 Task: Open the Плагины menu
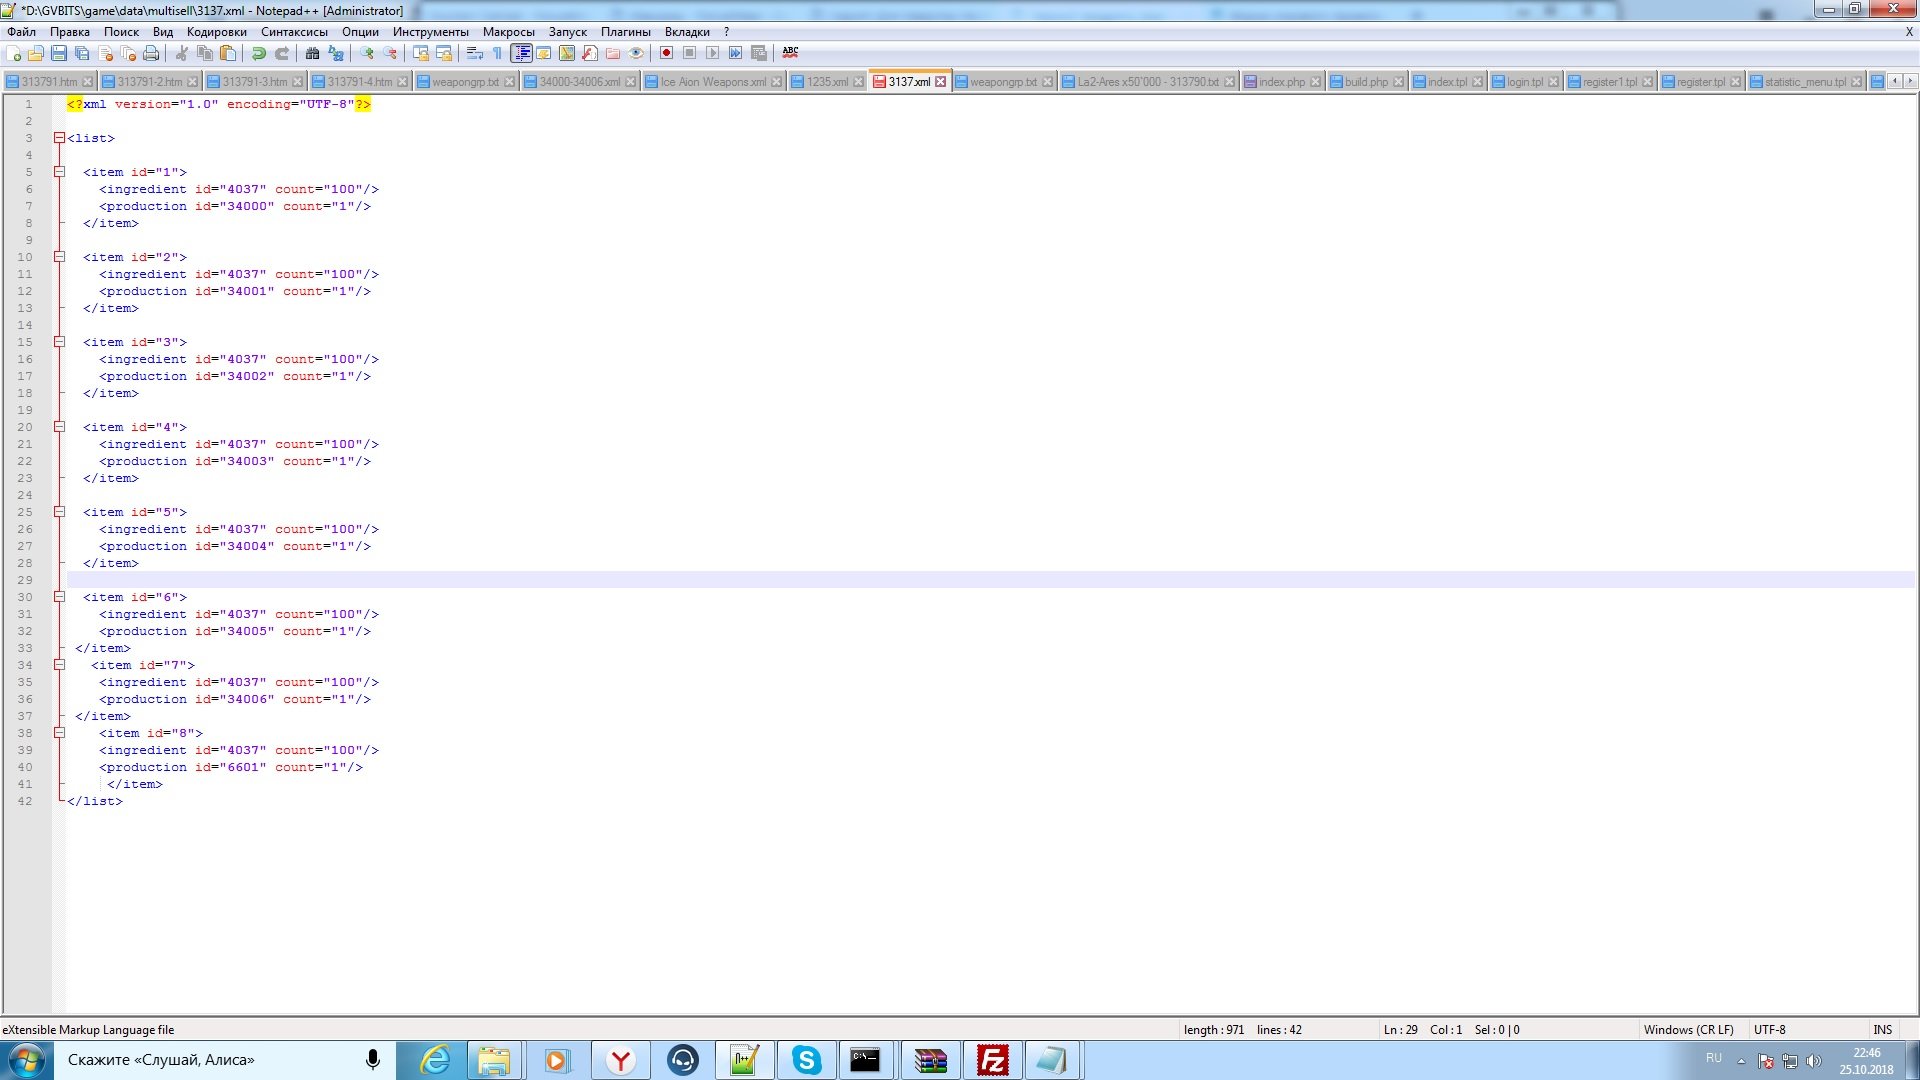[625, 32]
